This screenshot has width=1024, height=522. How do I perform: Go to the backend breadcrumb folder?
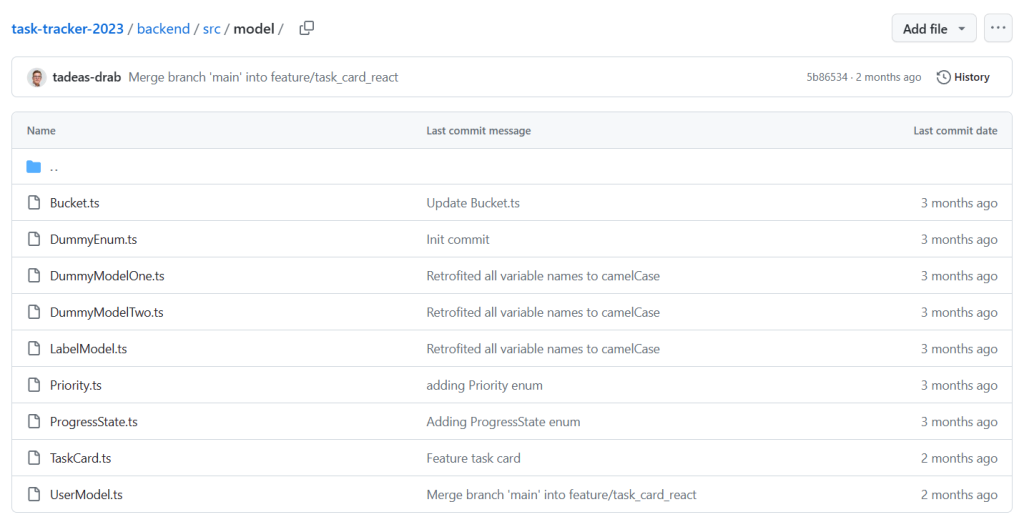(163, 29)
